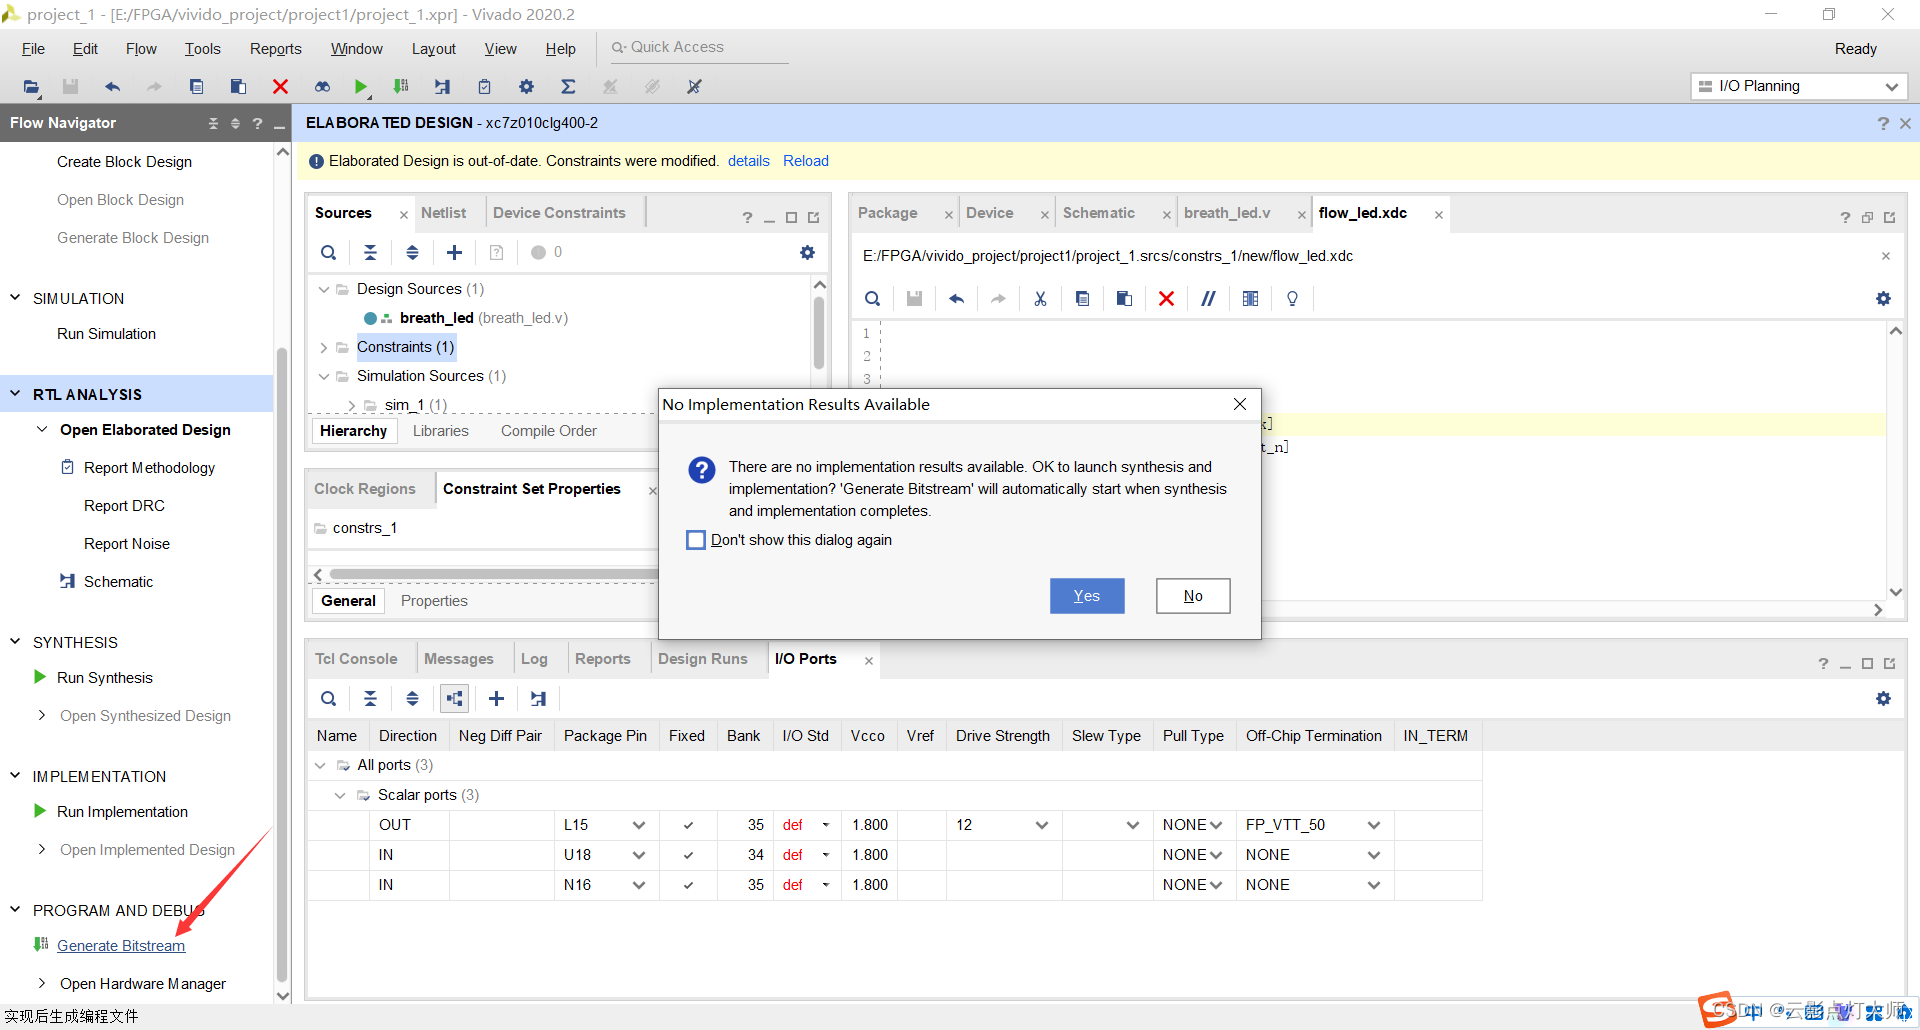The image size is (1920, 1030).
Task: Click the search icon in the xdc editor
Action: click(872, 298)
